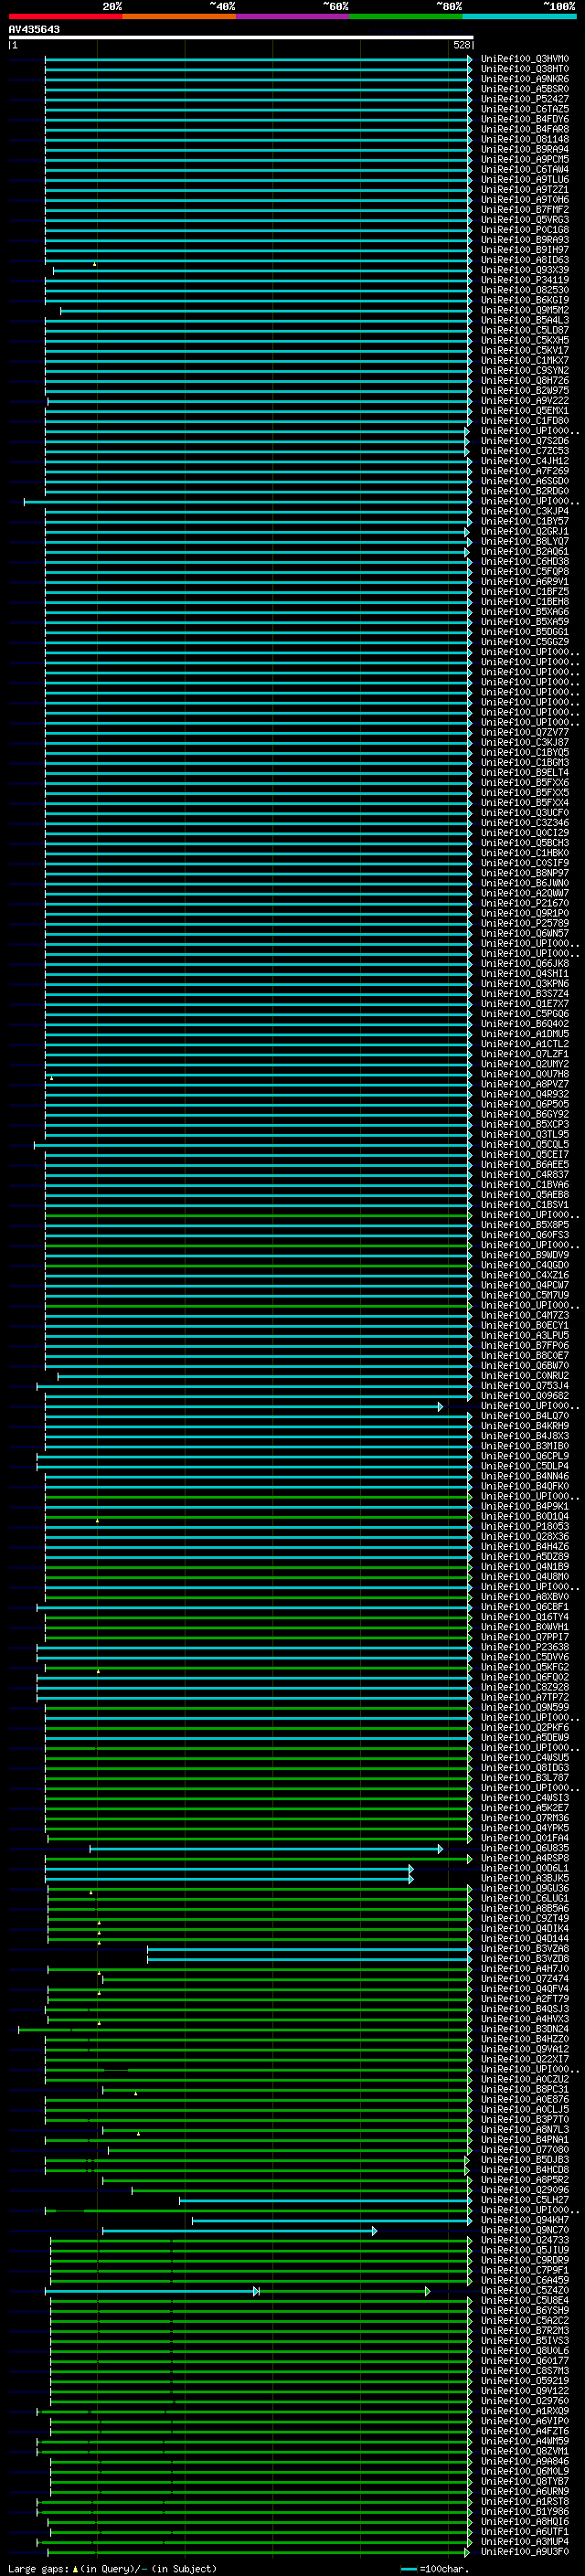
Task: Click the UniRef100_O82530 label
Action: point(525,290)
